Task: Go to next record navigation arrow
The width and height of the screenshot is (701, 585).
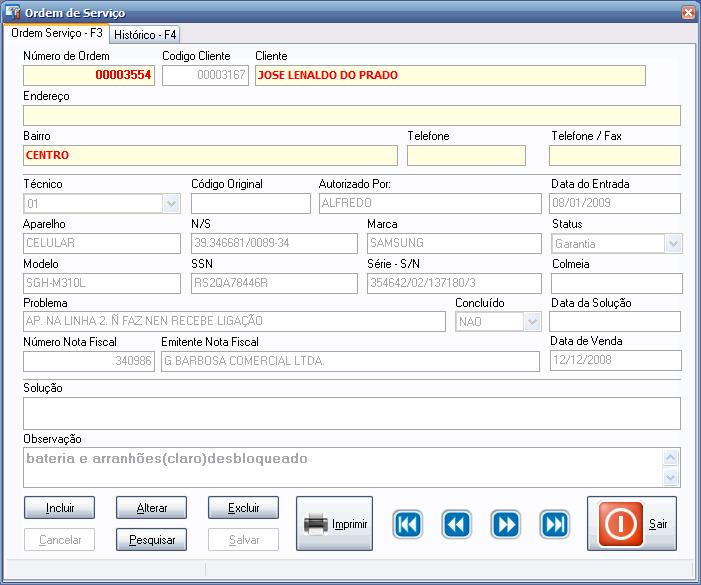Action: pyautogui.click(x=505, y=524)
